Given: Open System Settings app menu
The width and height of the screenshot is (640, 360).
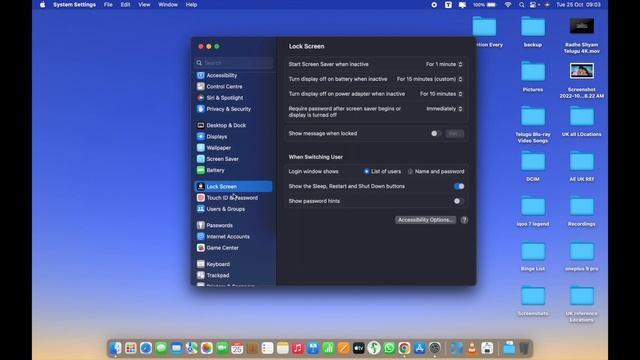Looking at the screenshot, I should (74, 5).
